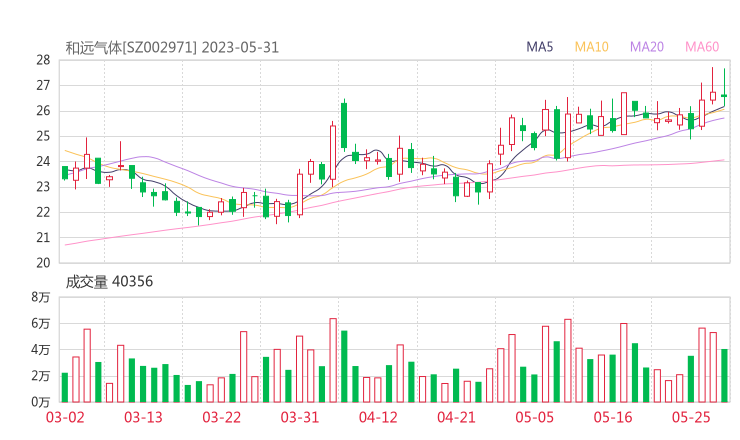Click the 成交量 40356 volume label

point(109,282)
